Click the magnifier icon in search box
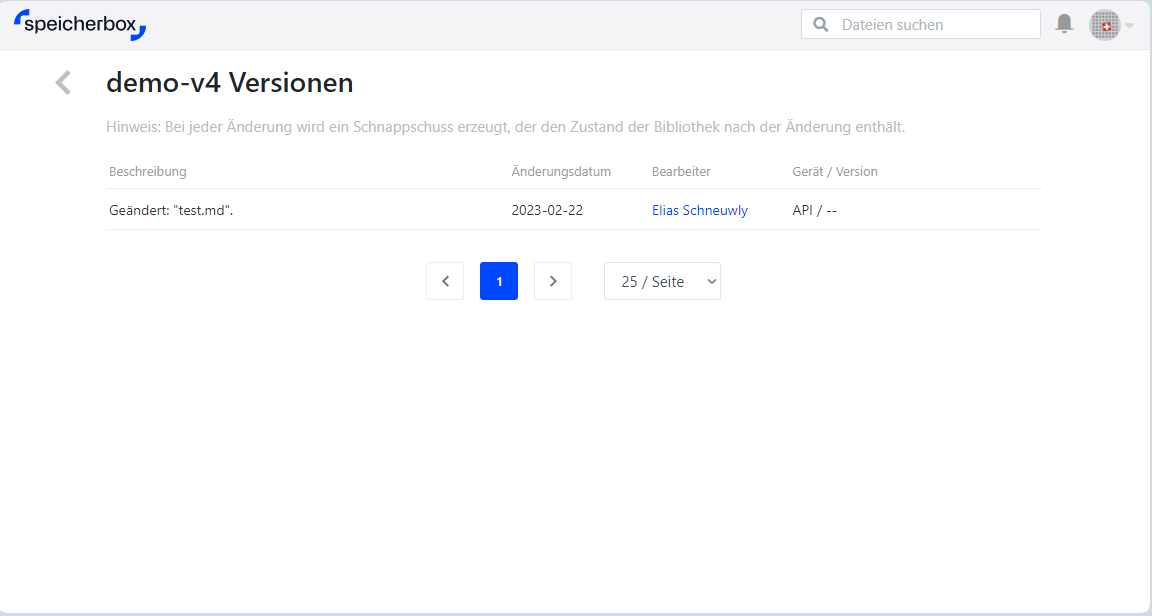This screenshot has width=1152, height=616. coord(821,25)
